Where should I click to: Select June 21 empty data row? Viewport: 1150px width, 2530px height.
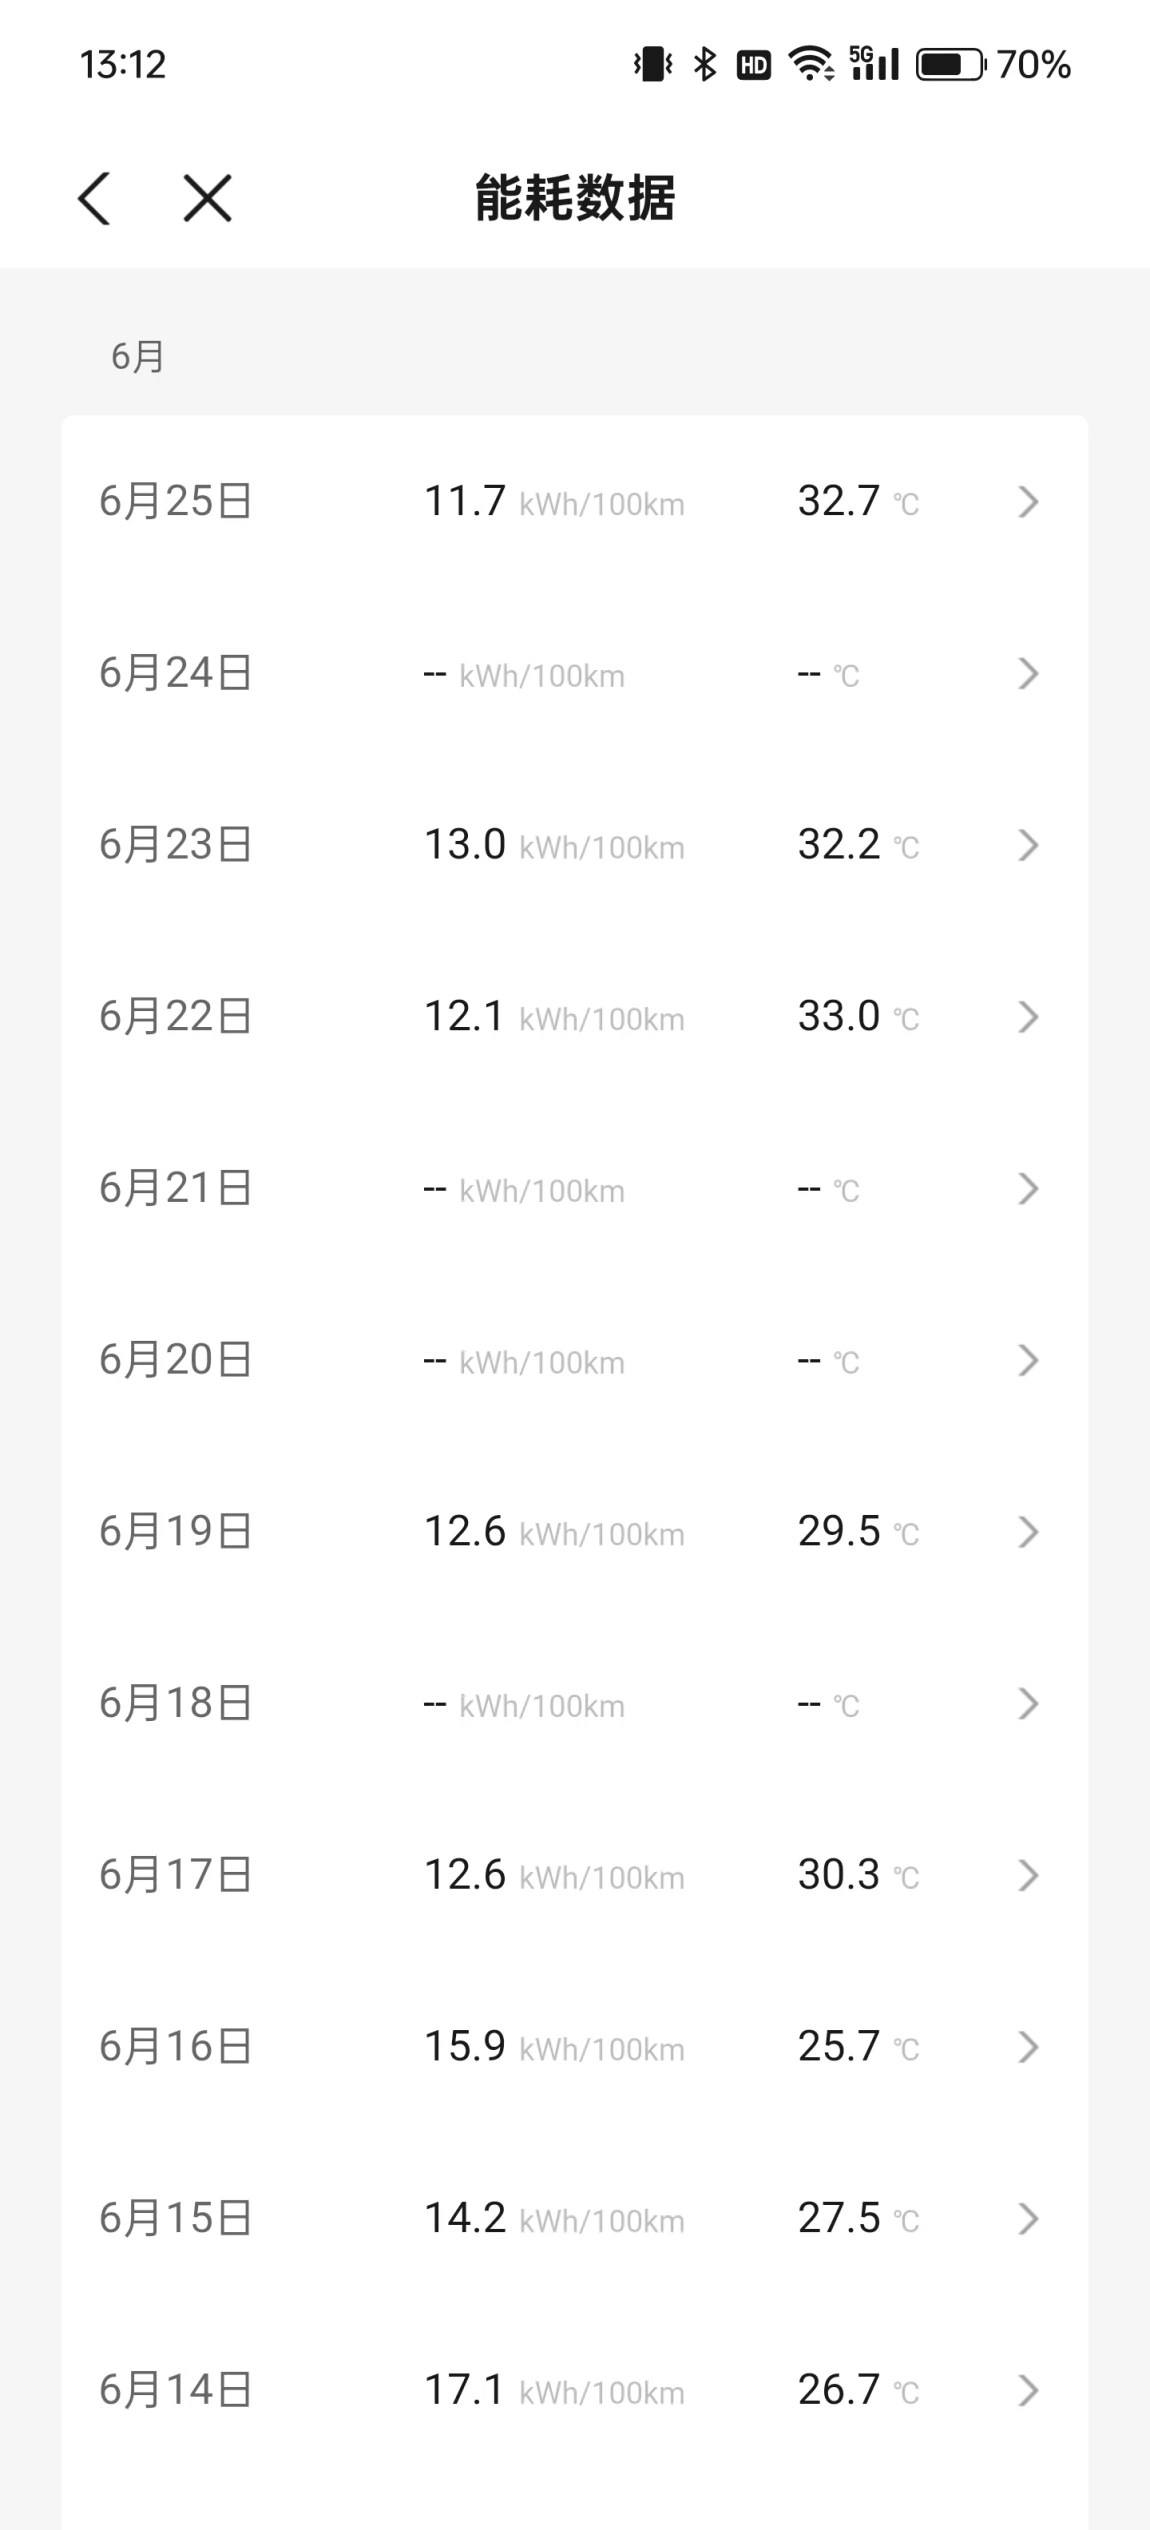(574, 1189)
